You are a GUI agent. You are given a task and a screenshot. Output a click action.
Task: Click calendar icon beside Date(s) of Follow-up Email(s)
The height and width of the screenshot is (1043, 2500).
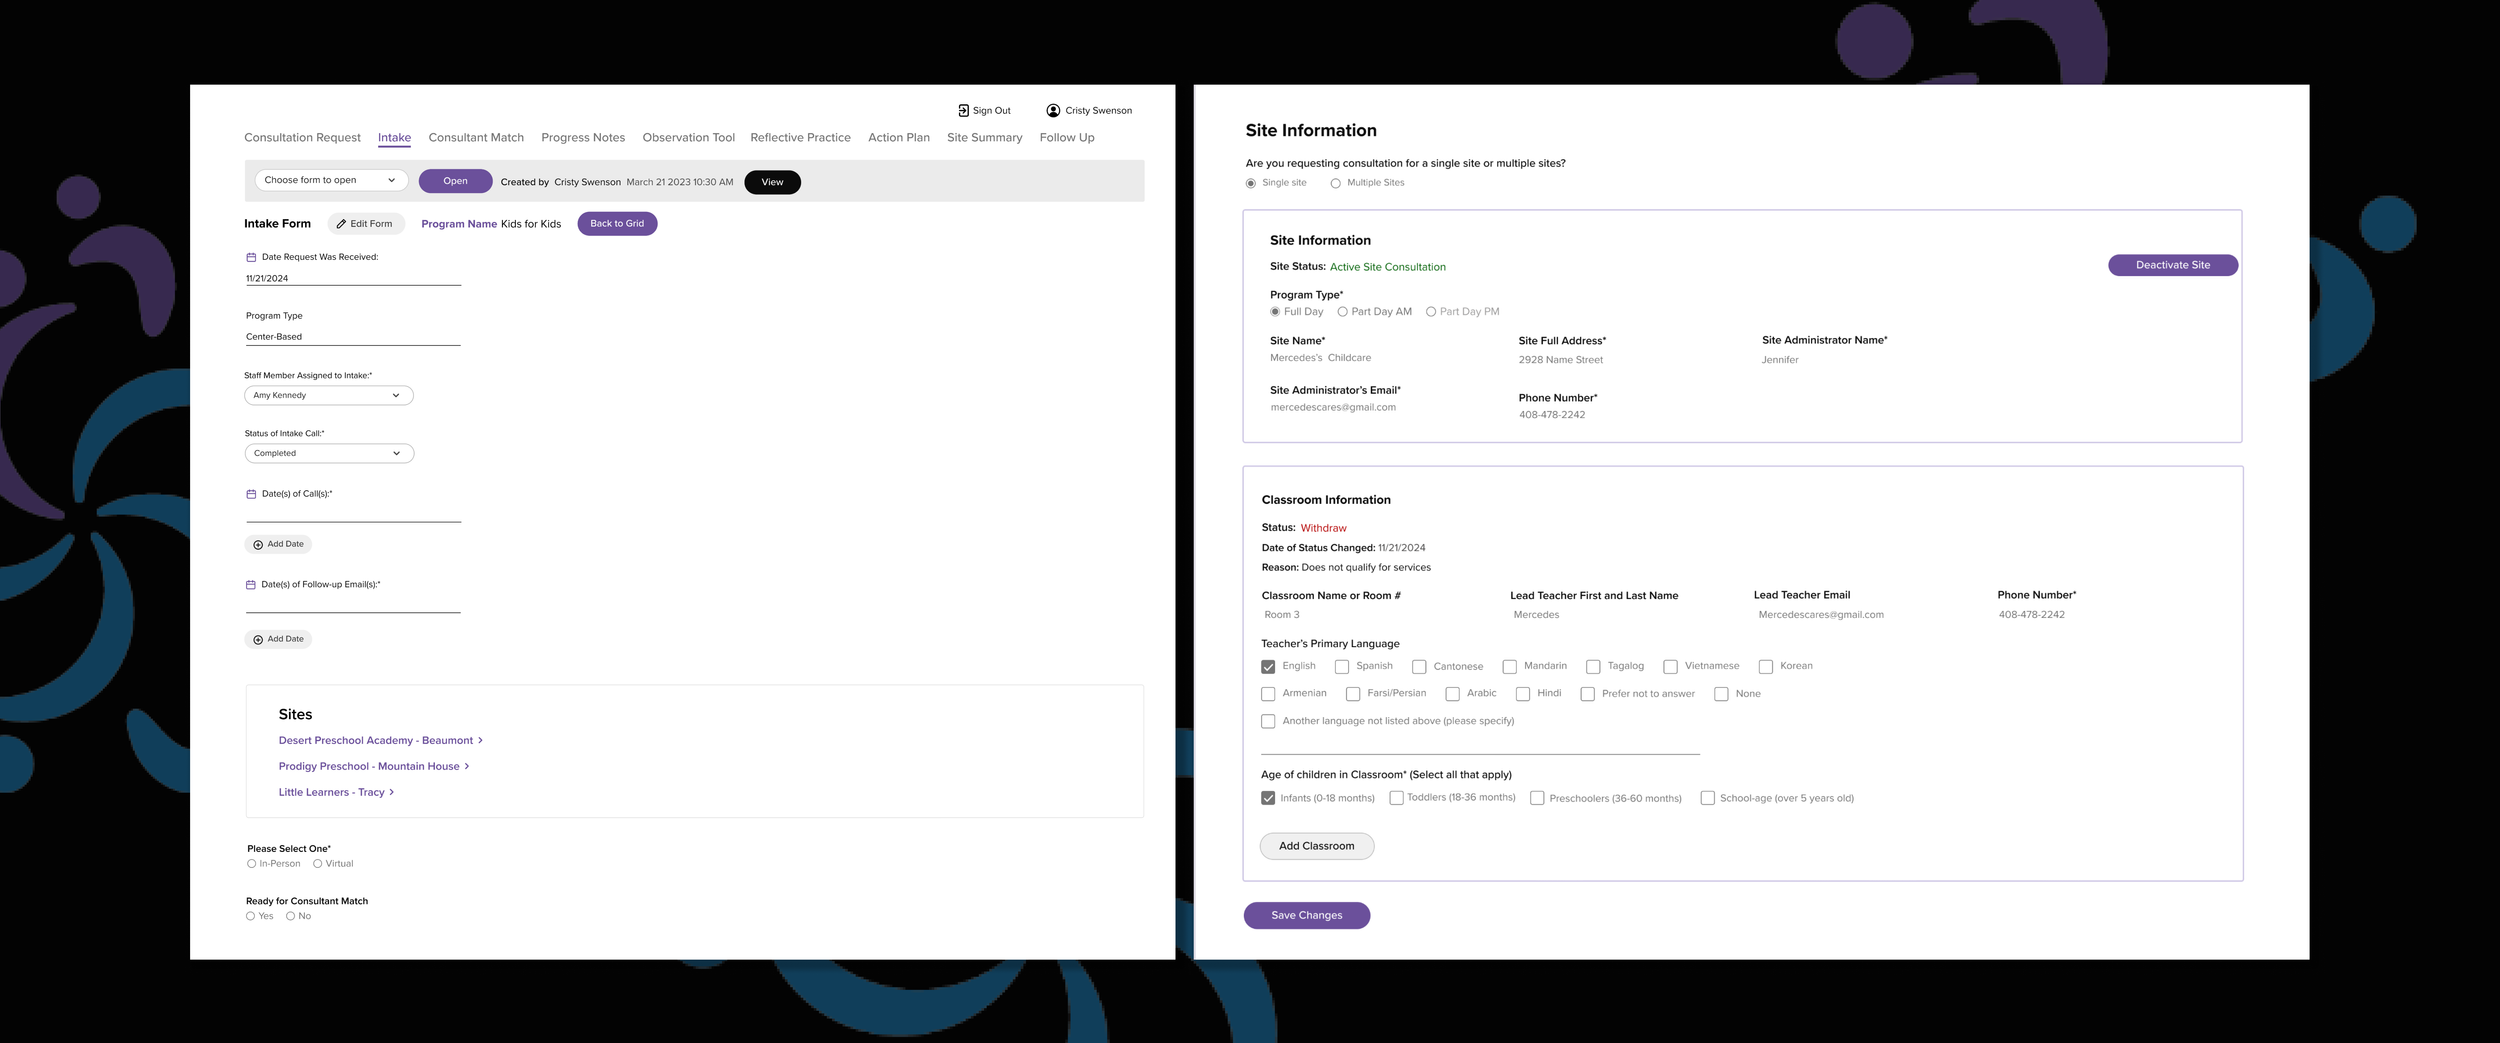click(x=251, y=585)
